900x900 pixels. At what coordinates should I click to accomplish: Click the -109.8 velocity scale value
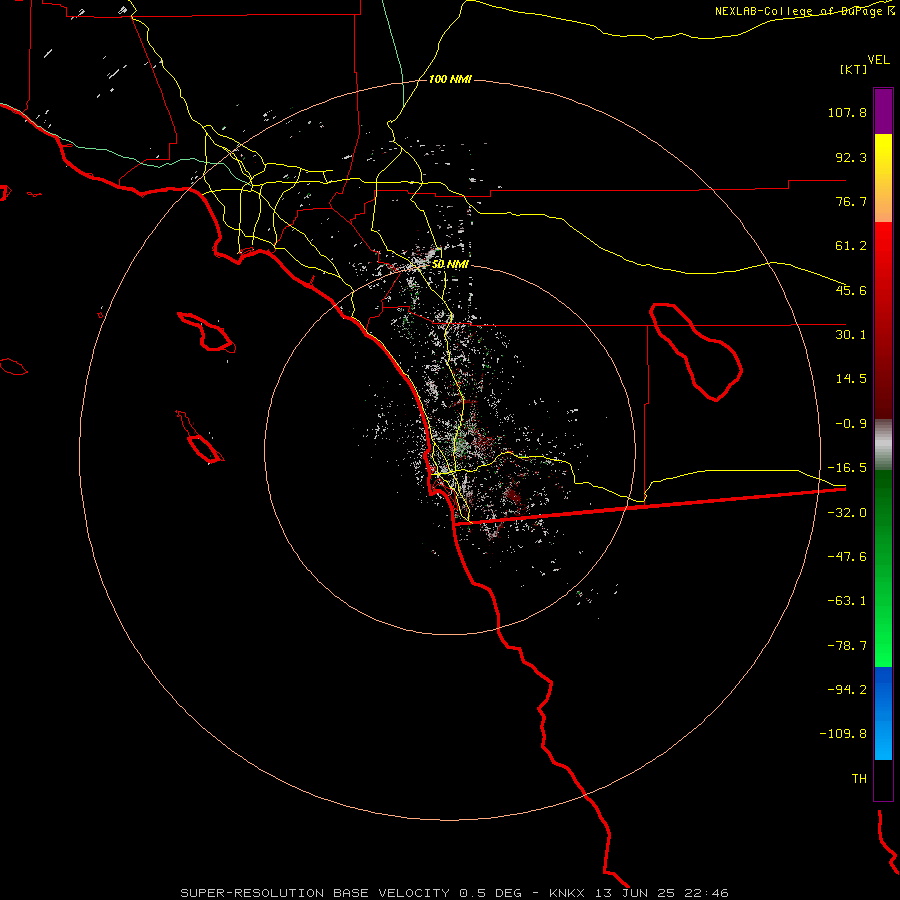[843, 734]
